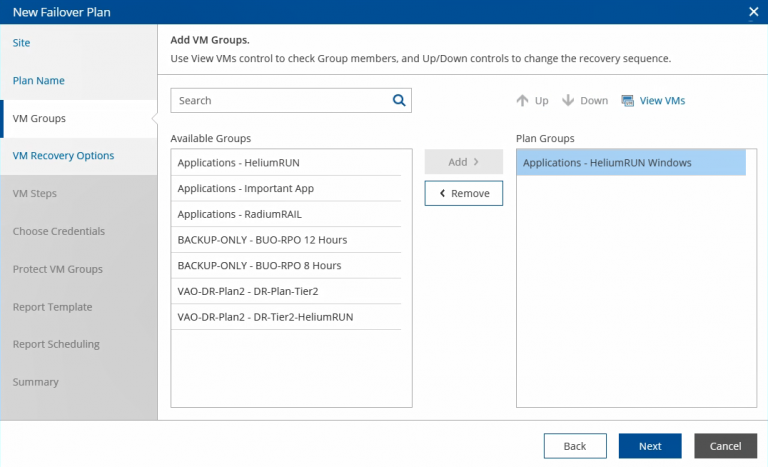Close the New Failover Plan dialog
This screenshot has height=467, width=768.
753,12
